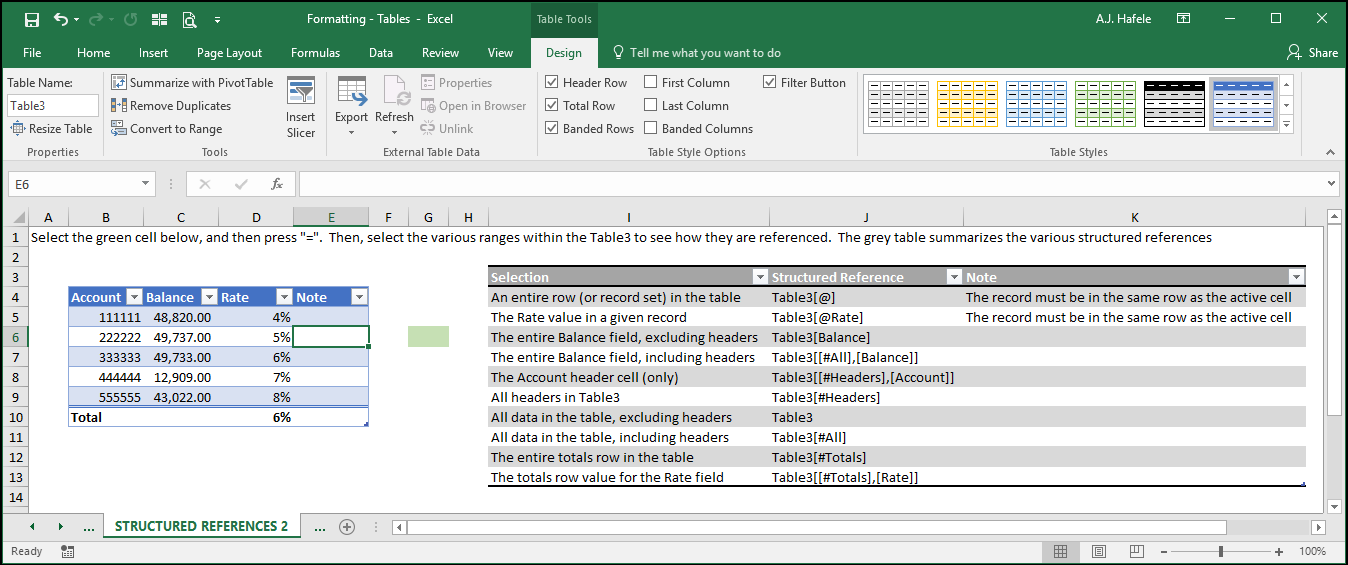Switch to the Formulas ribbon tab
Image resolution: width=1348 pixels, height=565 pixels.
point(316,53)
